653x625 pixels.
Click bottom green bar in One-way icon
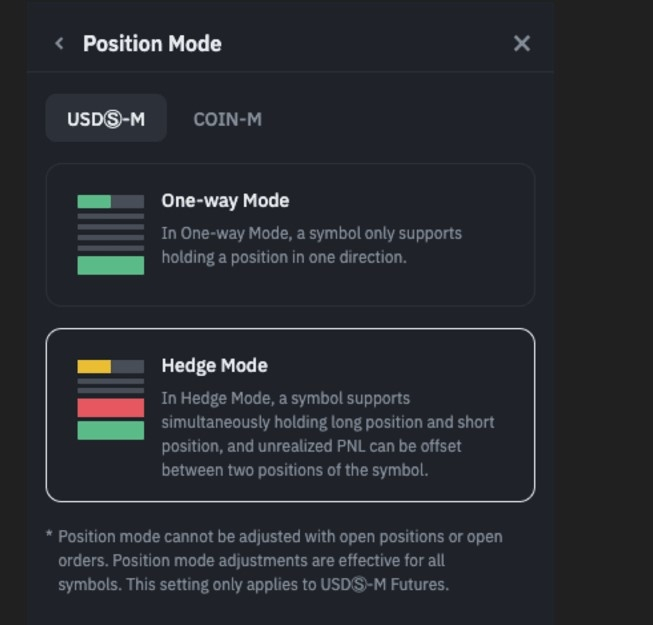coord(111,265)
